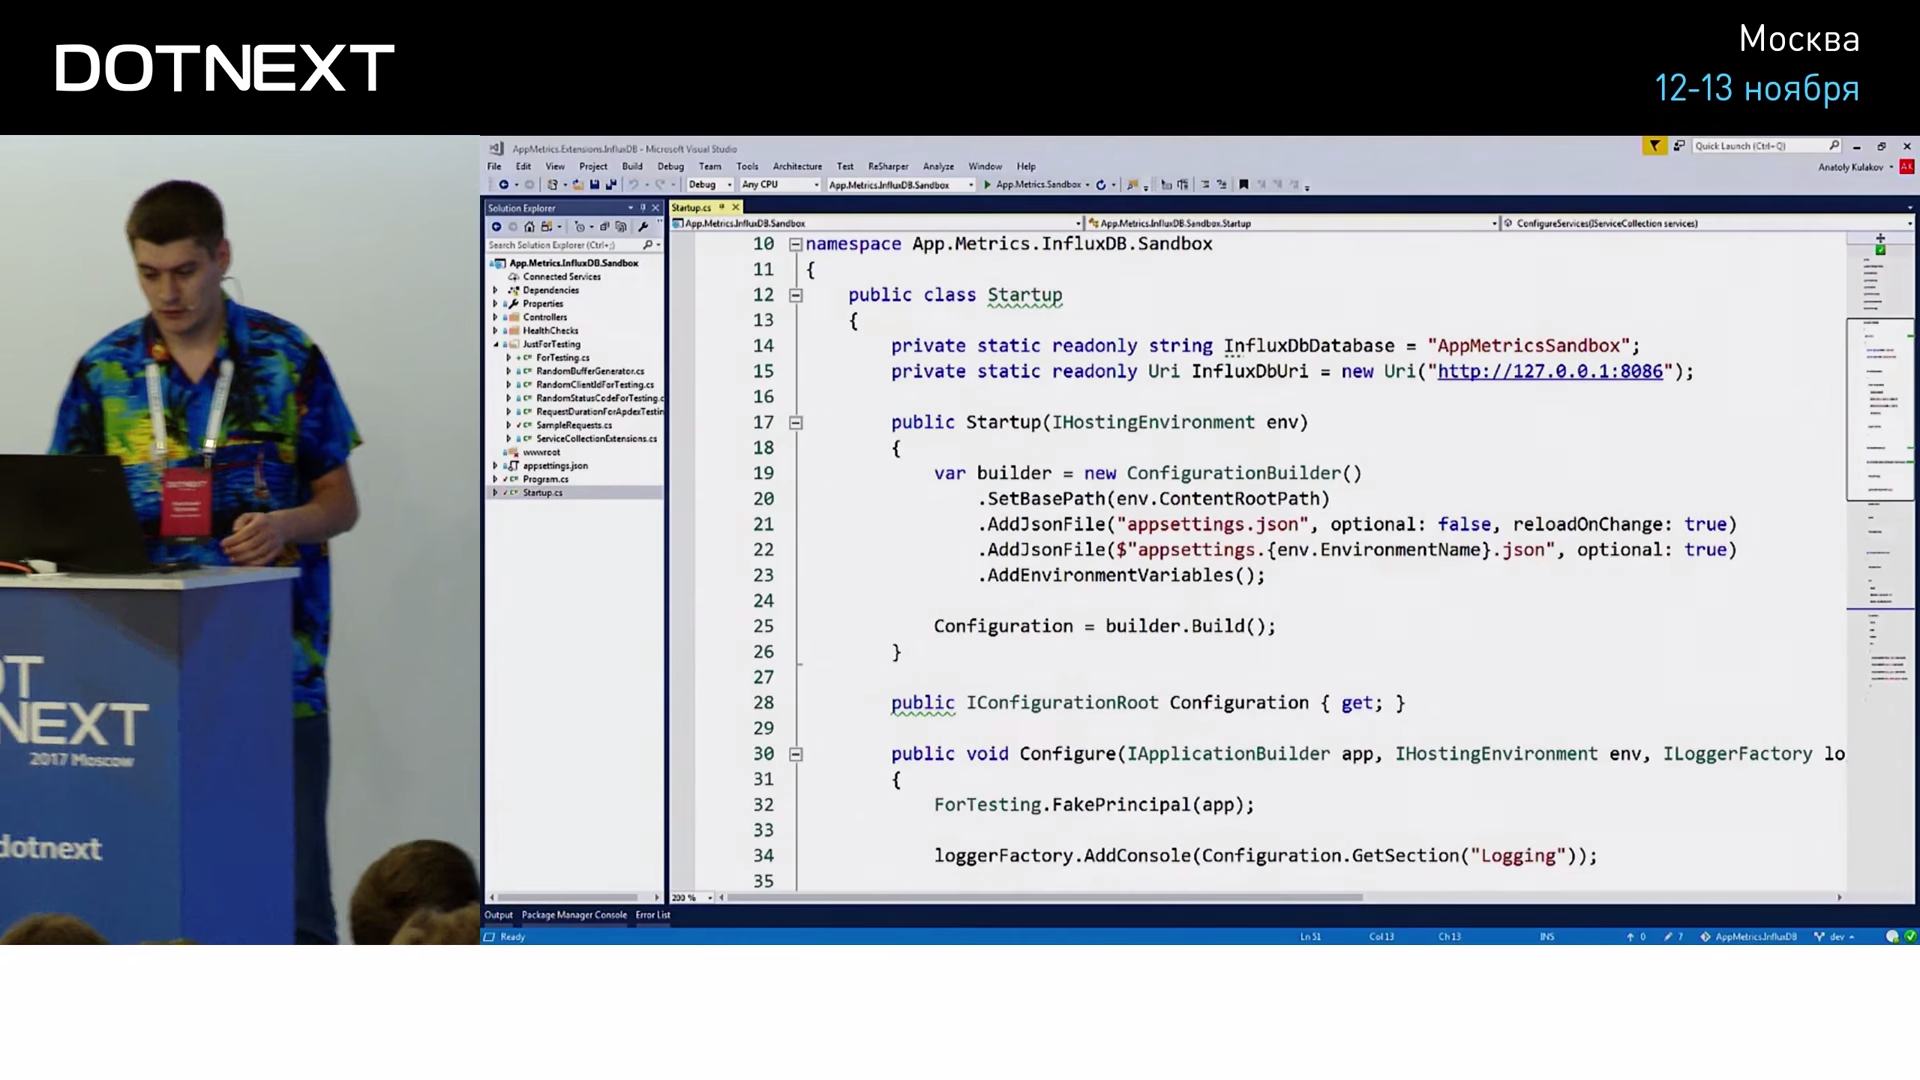This screenshot has width=1920, height=1080.
Task: Open the ReSharper menu
Action: tap(887, 167)
